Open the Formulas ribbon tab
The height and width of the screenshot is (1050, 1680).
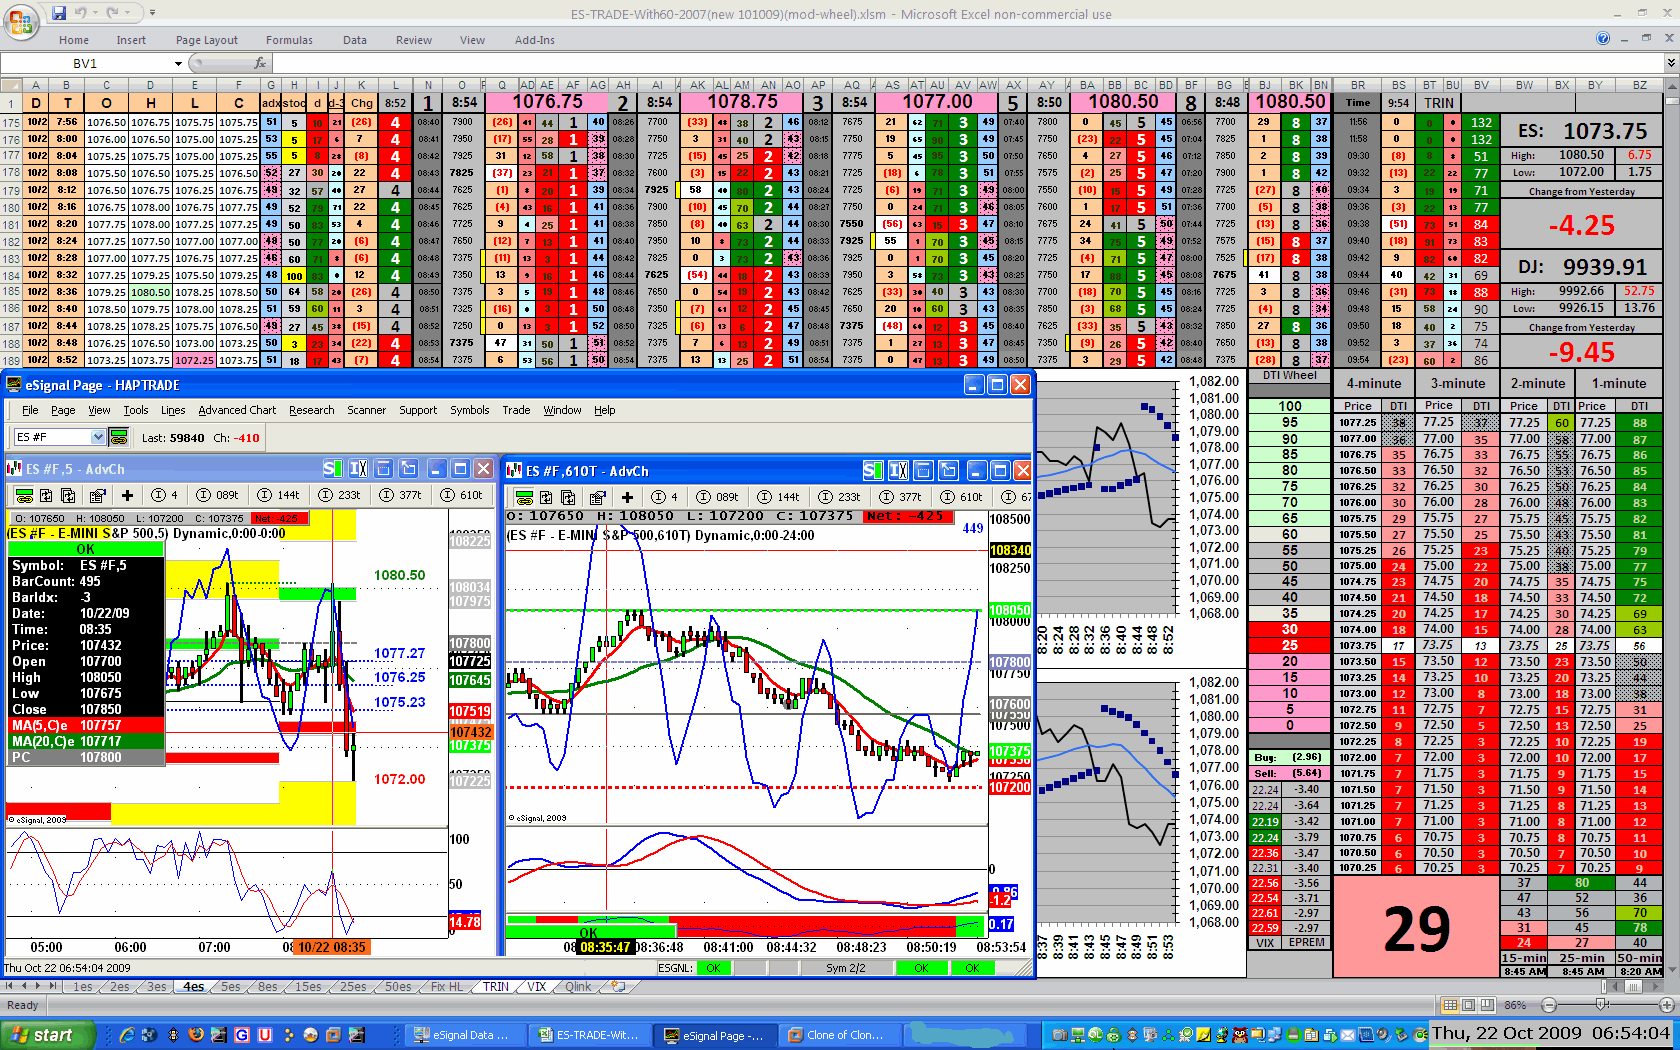(289, 40)
